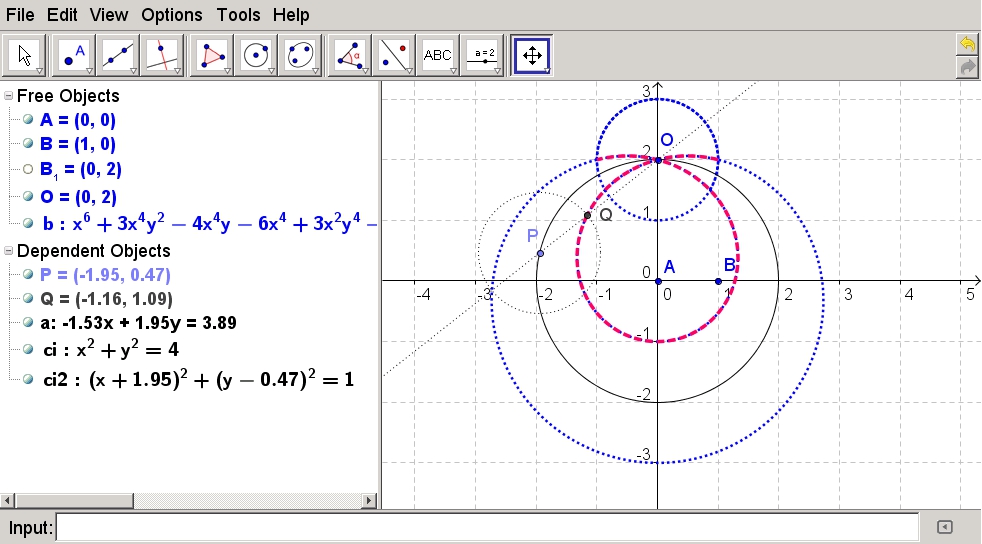Toggle visibility of hidden point B₁
This screenshot has height=544, width=982.
tap(28, 170)
